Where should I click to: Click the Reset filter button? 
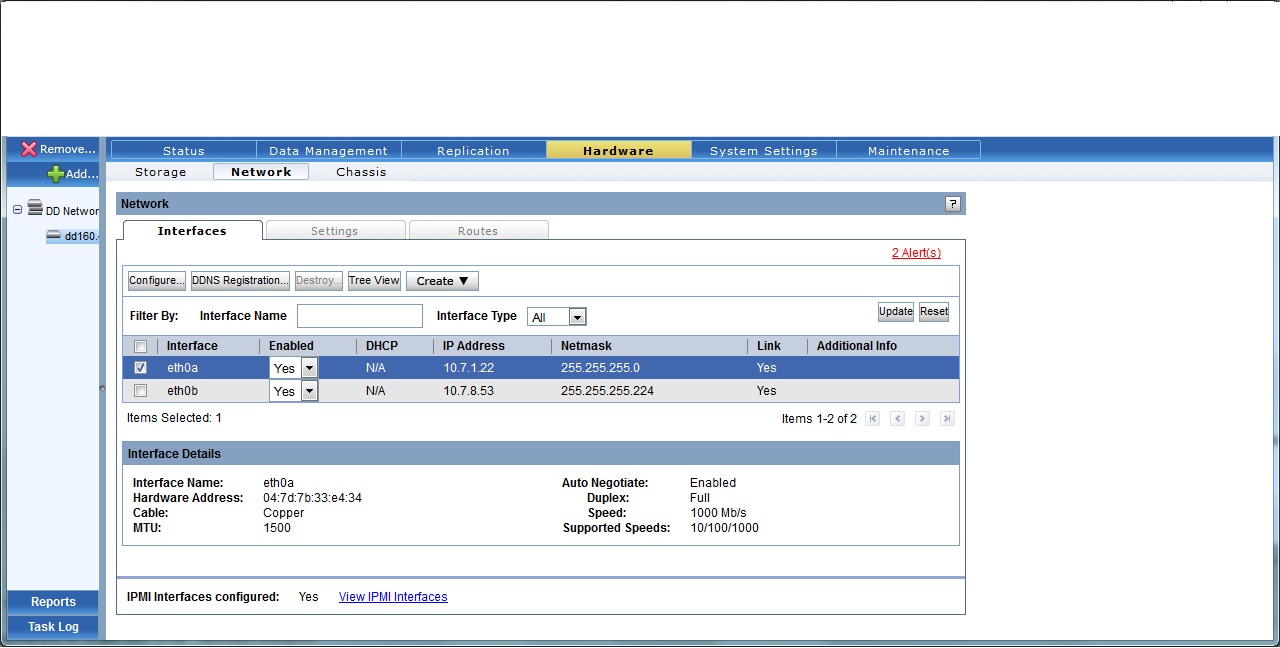pos(934,312)
